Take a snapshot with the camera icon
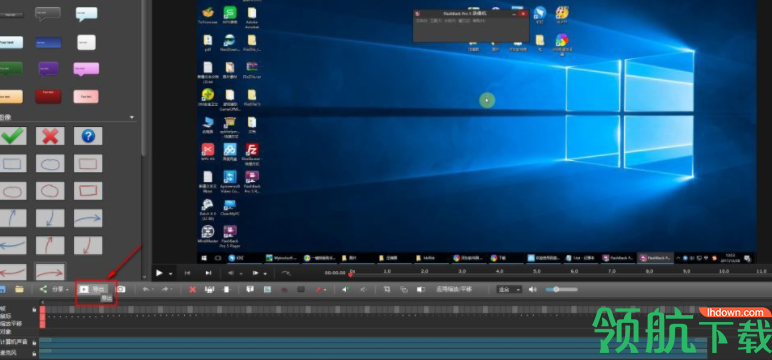The height and width of the screenshot is (360, 772). (x=121, y=289)
